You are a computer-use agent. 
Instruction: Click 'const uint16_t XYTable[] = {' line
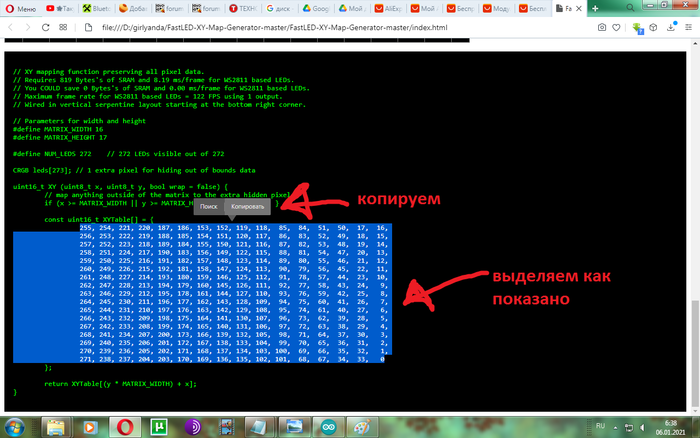pyautogui.click(x=99, y=219)
